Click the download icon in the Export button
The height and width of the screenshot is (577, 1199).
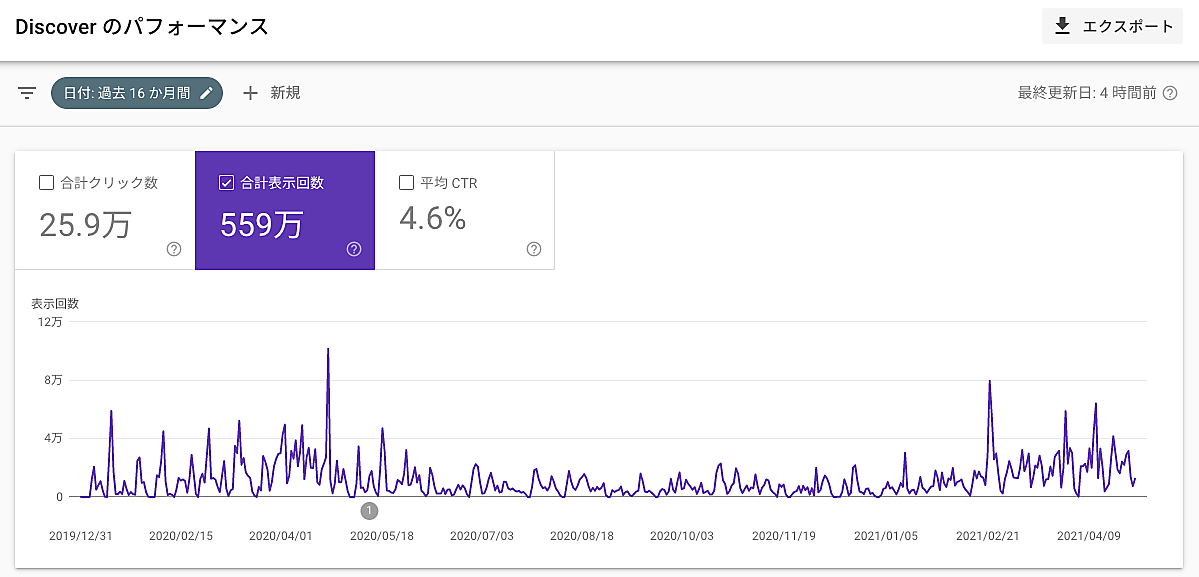click(1062, 26)
